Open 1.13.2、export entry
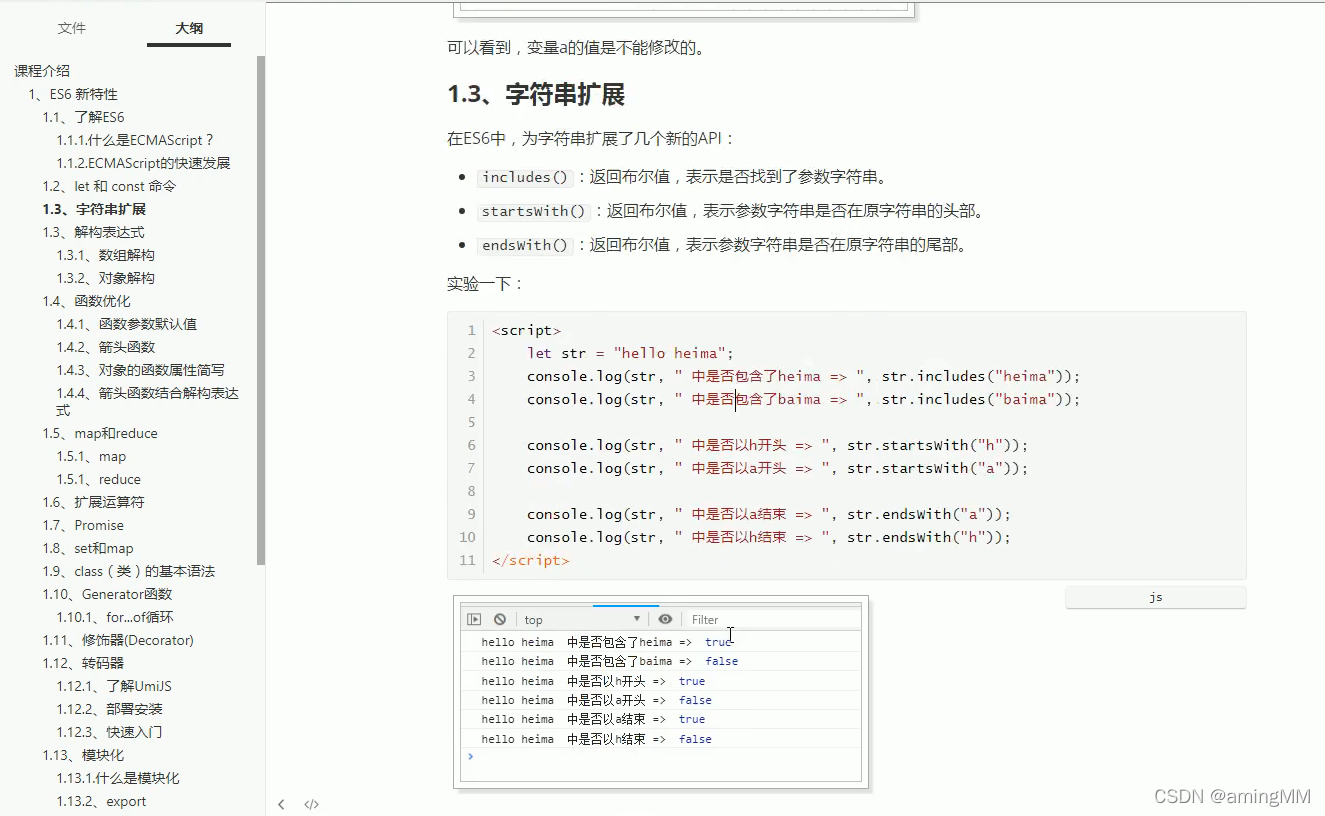Image resolution: width=1325 pixels, height=816 pixels. tap(102, 801)
